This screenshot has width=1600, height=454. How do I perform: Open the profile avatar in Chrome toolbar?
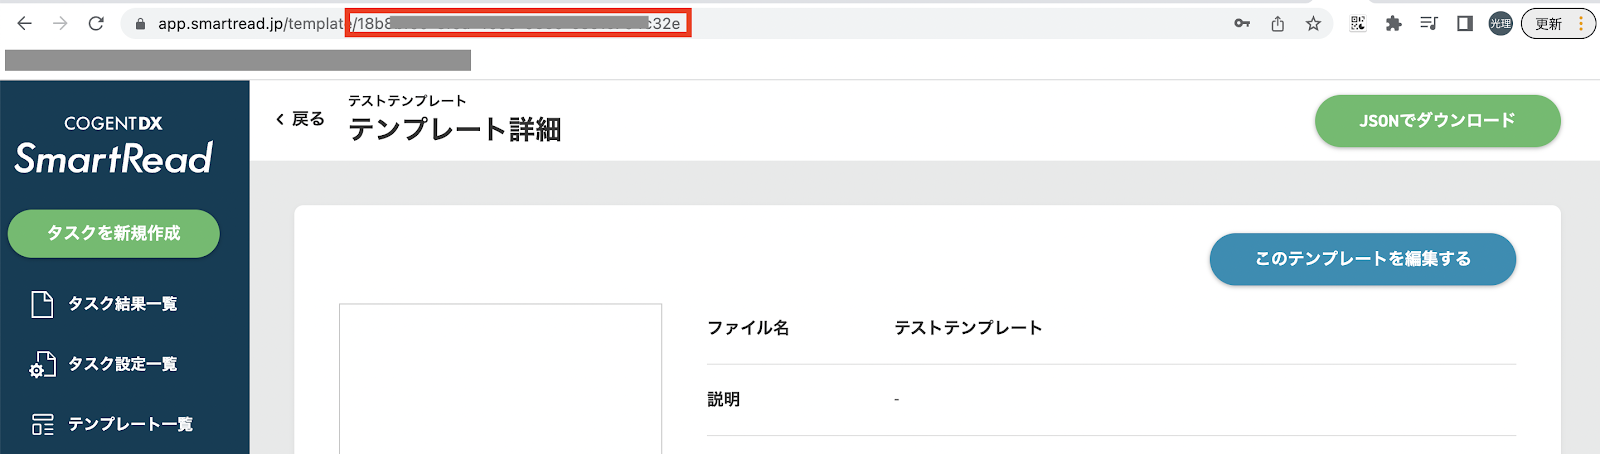(x=1500, y=24)
